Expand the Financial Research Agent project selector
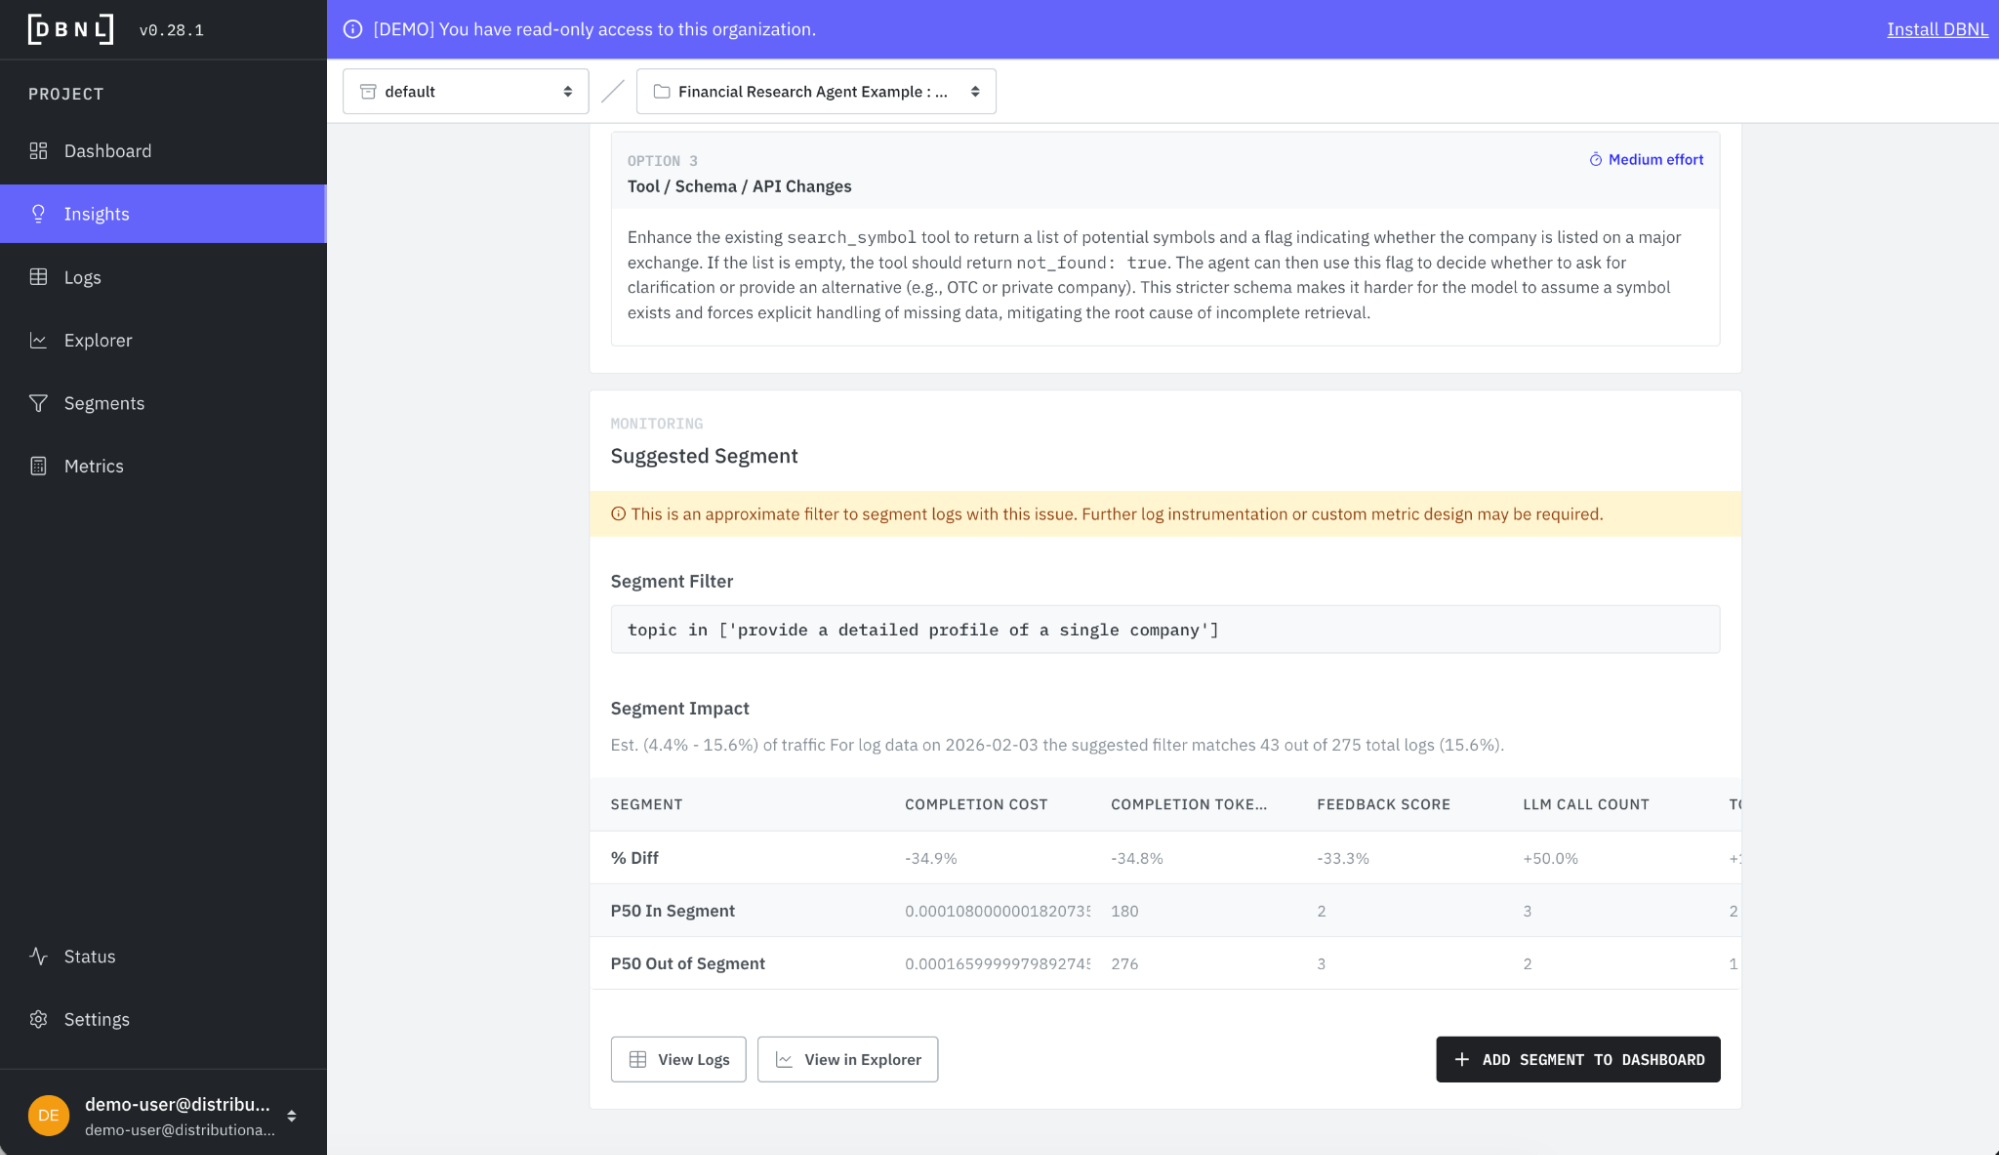Viewport: 1999px width, 1155px height. (815, 91)
